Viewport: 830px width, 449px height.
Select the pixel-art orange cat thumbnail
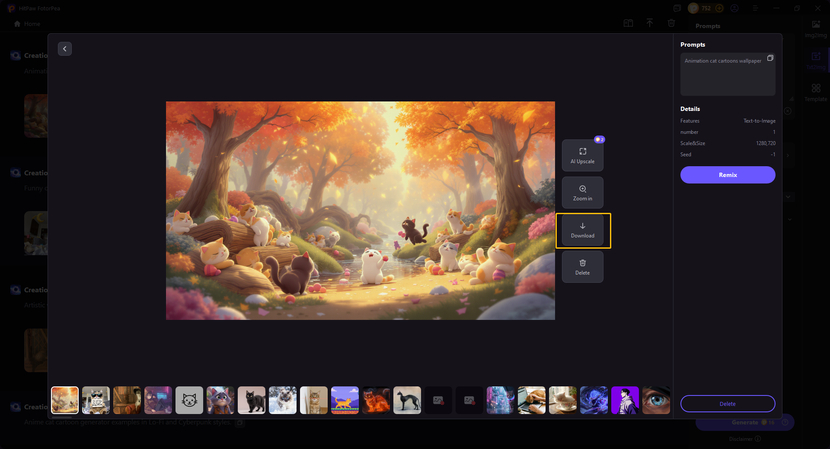point(345,400)
